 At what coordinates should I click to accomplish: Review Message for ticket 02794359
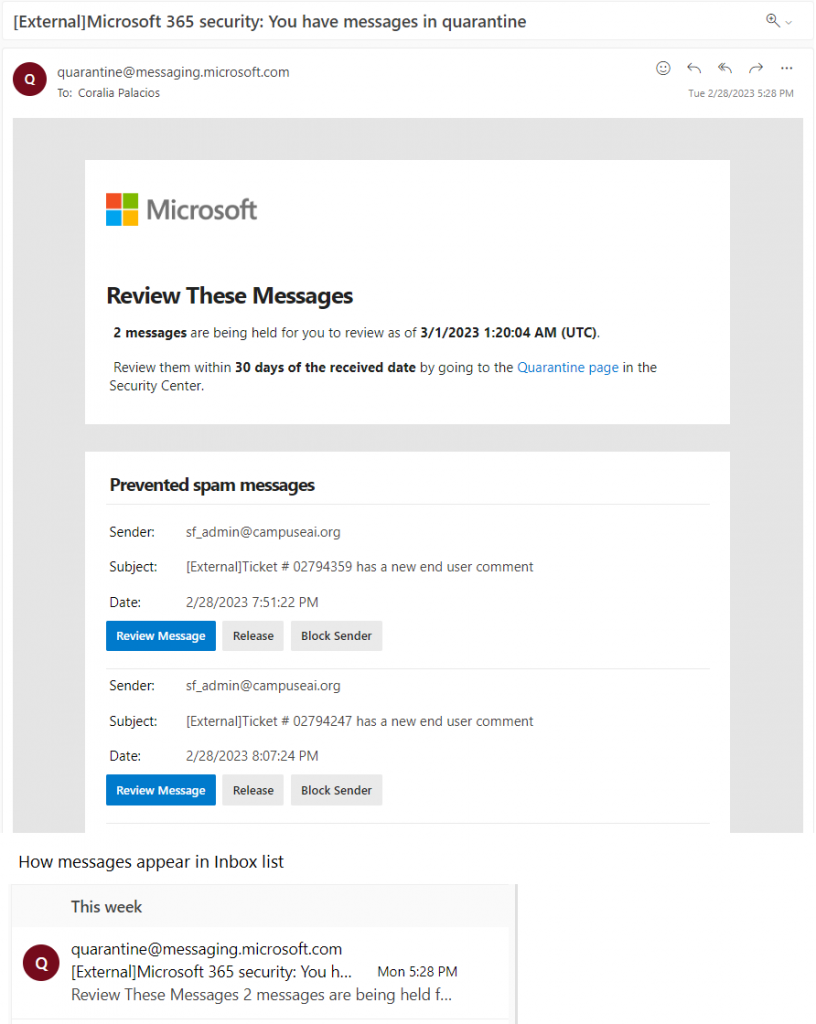pyautogui.click(x=161, y=636)
